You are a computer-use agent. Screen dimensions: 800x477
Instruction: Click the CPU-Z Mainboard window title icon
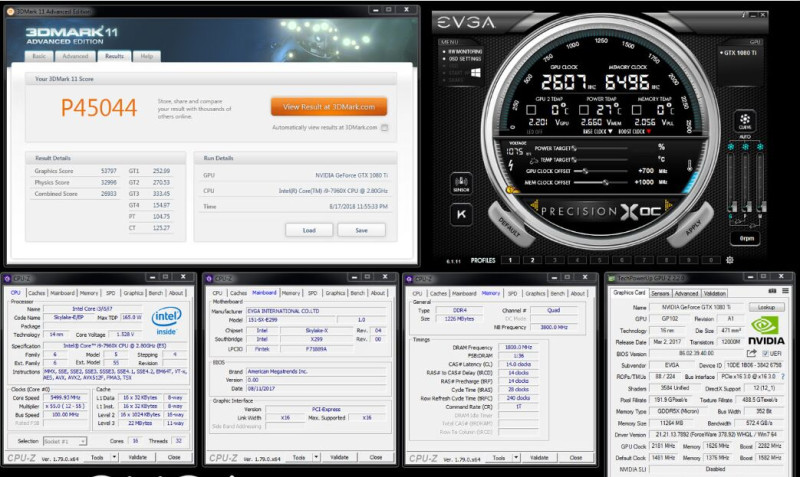[209, 279]
